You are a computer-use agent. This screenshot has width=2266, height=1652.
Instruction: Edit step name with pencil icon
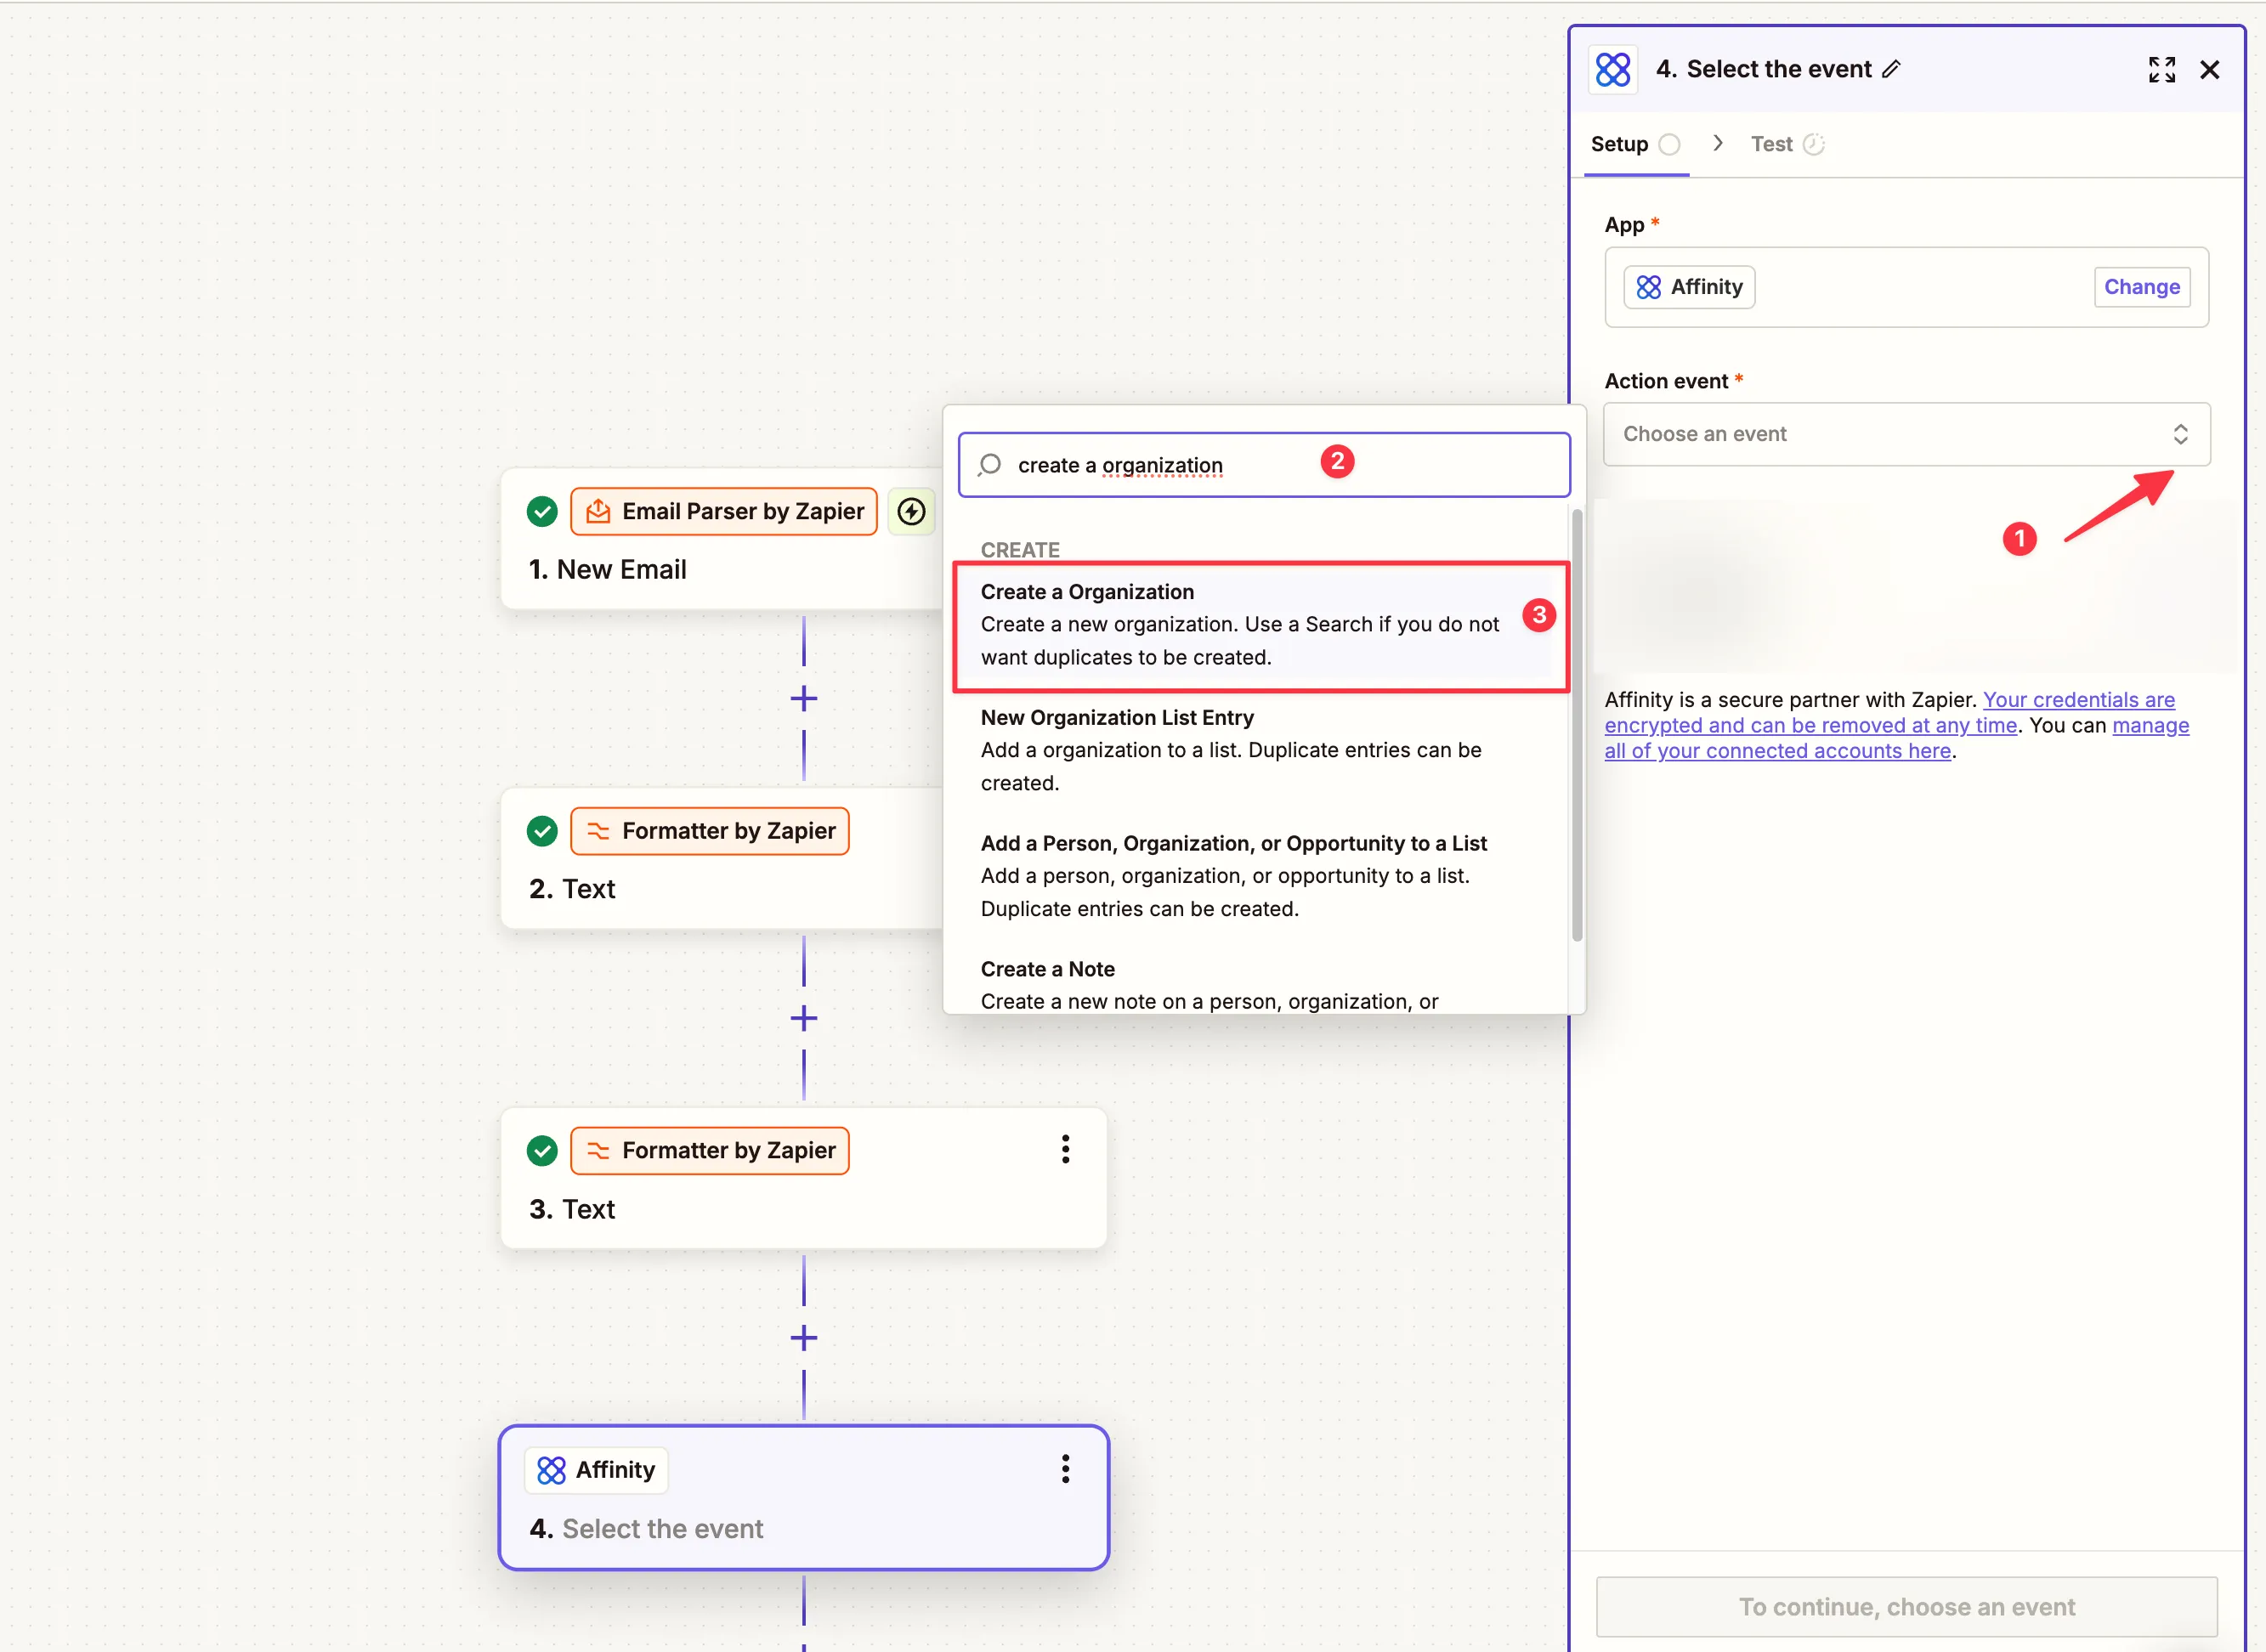(1891, 69)
